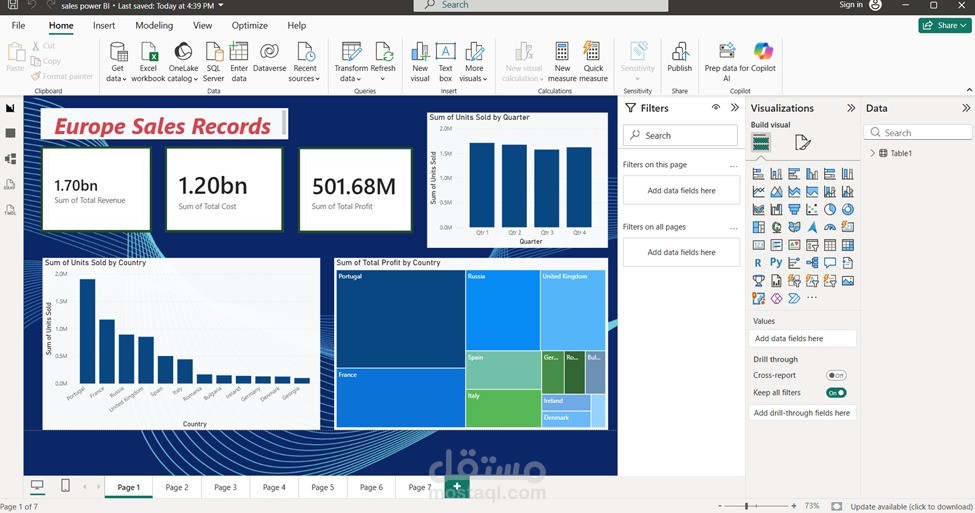
Task: Click Update available status link
Action: click(910, 506)
